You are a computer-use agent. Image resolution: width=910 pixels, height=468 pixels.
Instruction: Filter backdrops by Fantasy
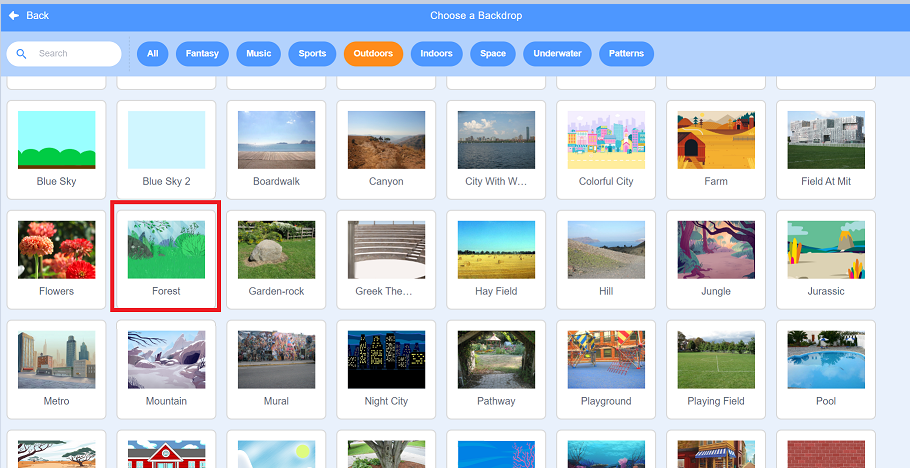click(202, 53)
